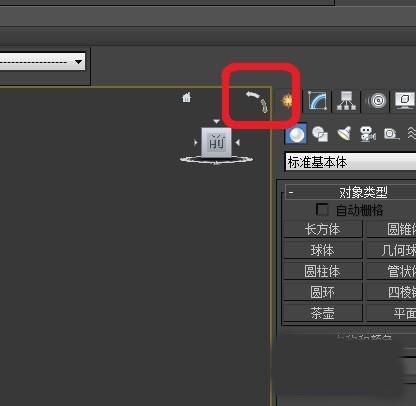Select the Shapes category icon
Screen dimensions: 419x406
coord(320,134)
